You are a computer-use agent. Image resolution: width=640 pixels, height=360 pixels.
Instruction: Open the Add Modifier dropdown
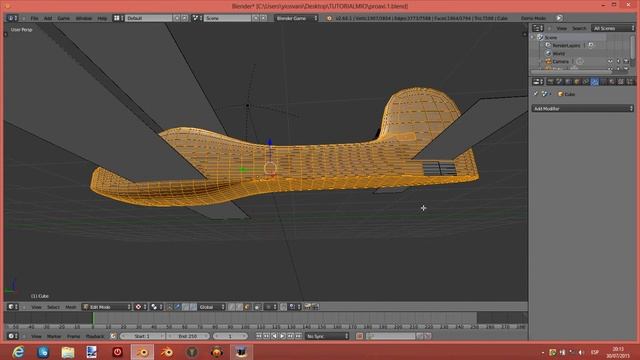(x=582, y=109)
